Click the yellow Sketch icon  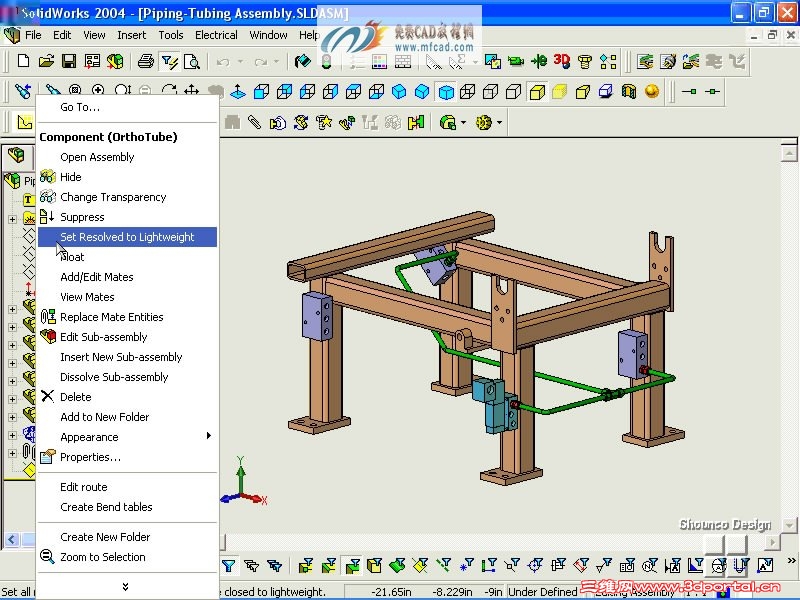[24, 122]
